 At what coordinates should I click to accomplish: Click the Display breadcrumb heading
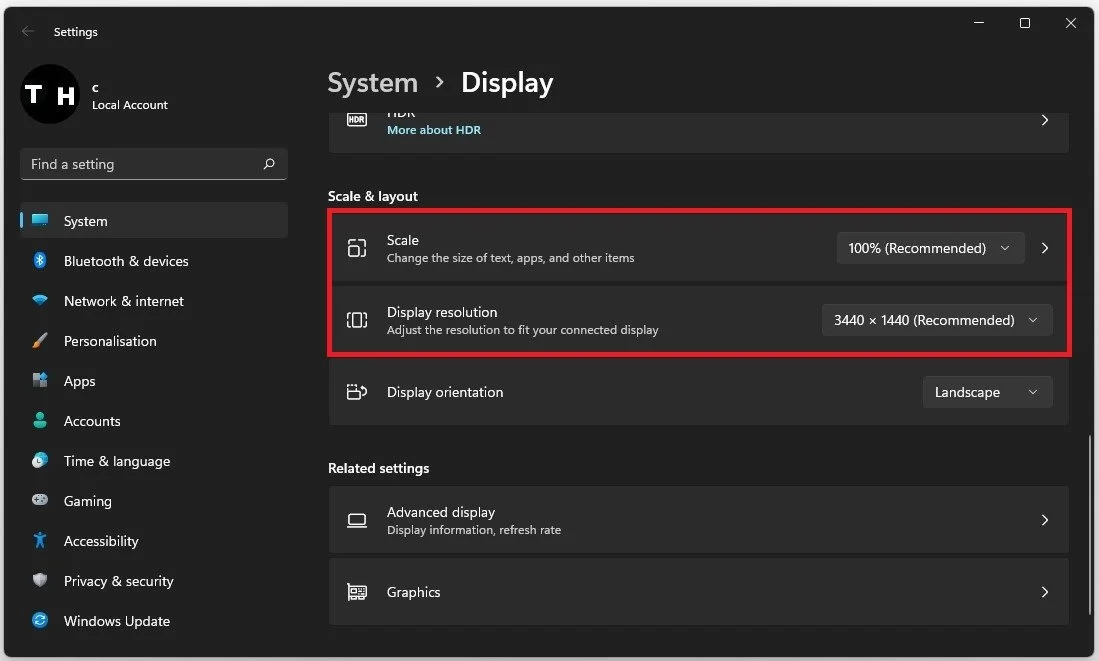[507, 83]
